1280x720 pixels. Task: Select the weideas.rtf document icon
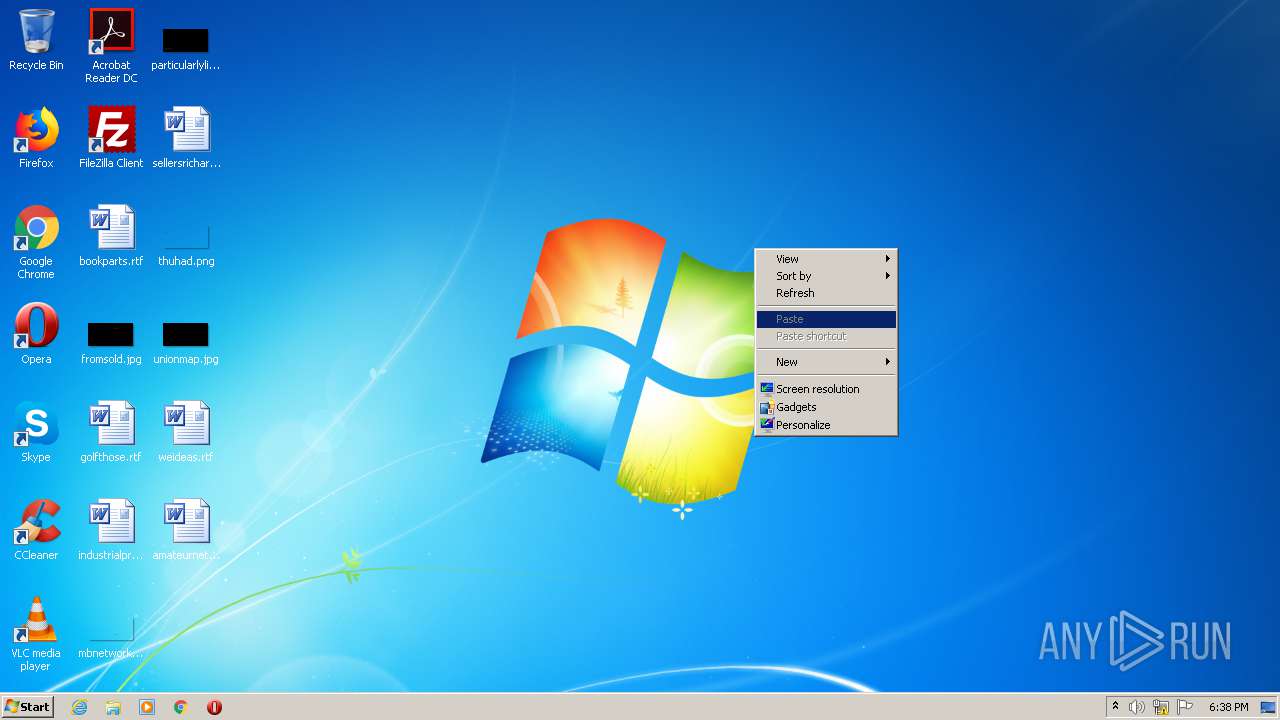point(186,432)
